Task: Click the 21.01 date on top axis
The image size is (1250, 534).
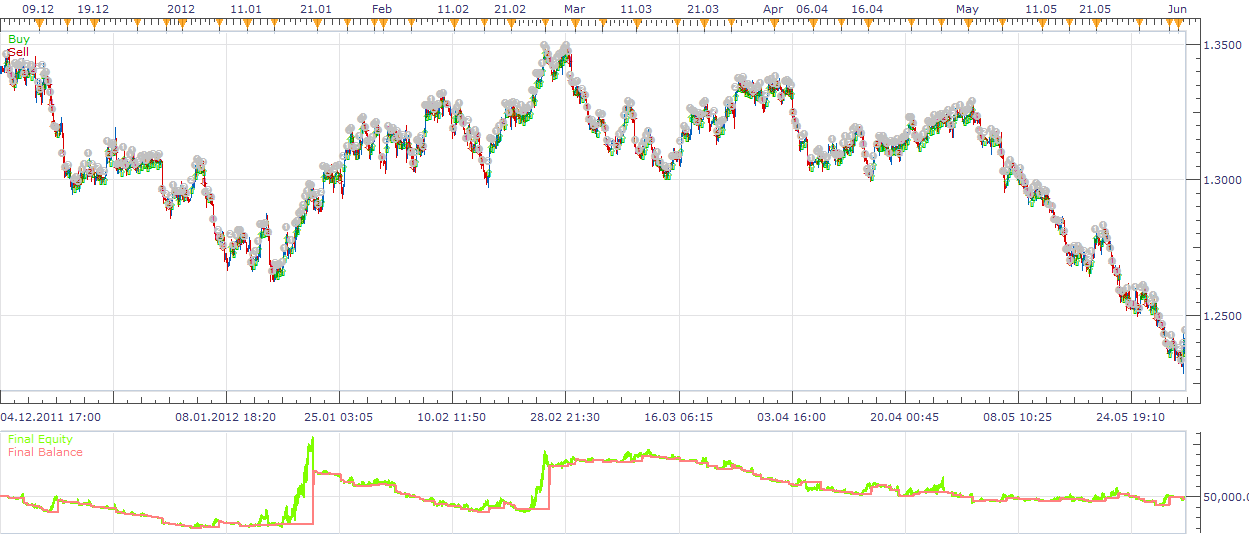Action: pyautogui.click(x=316, y=9)
